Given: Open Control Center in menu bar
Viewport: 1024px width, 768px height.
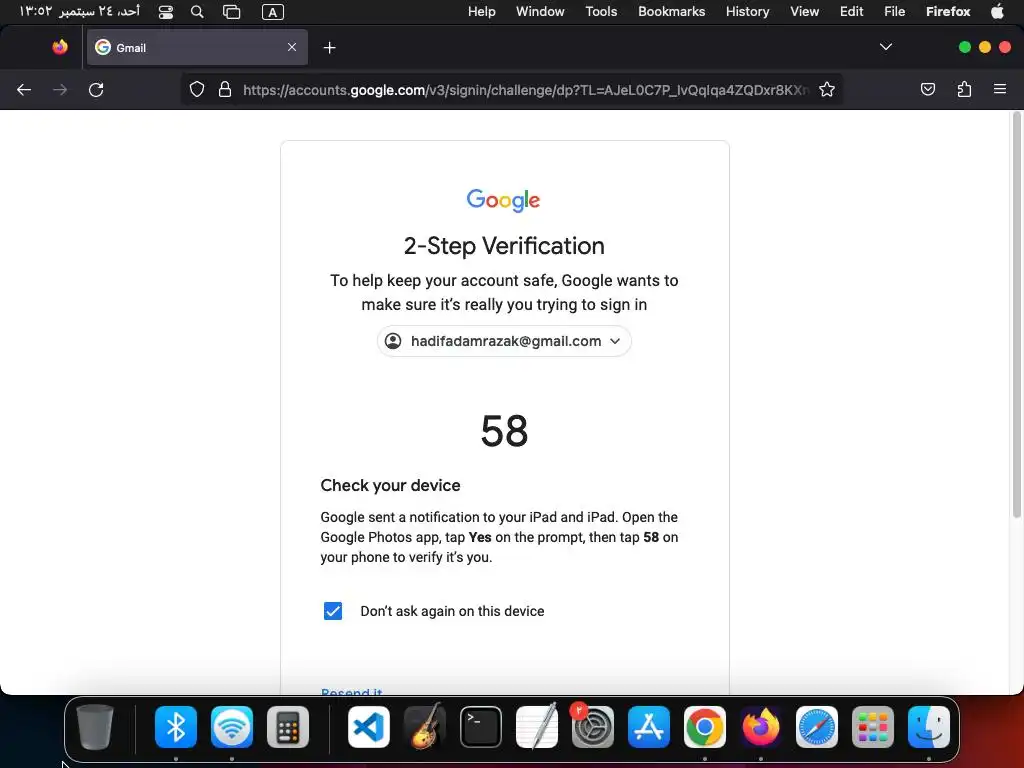Looking at the screenshot, I should click(166, 12).
